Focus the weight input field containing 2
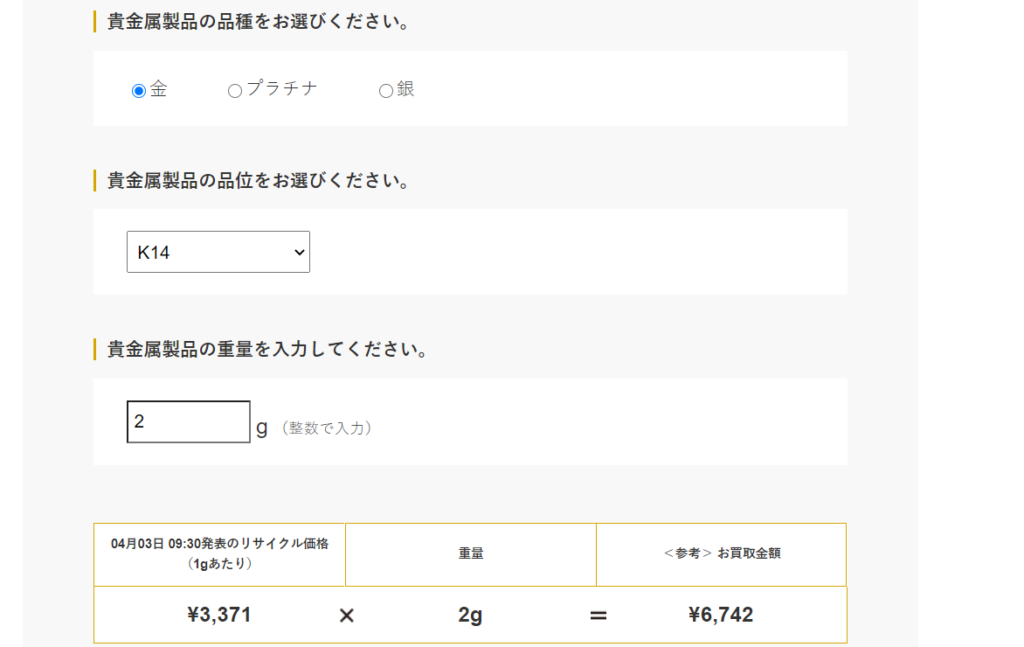 pyautogui.click(x=188, y=422)
